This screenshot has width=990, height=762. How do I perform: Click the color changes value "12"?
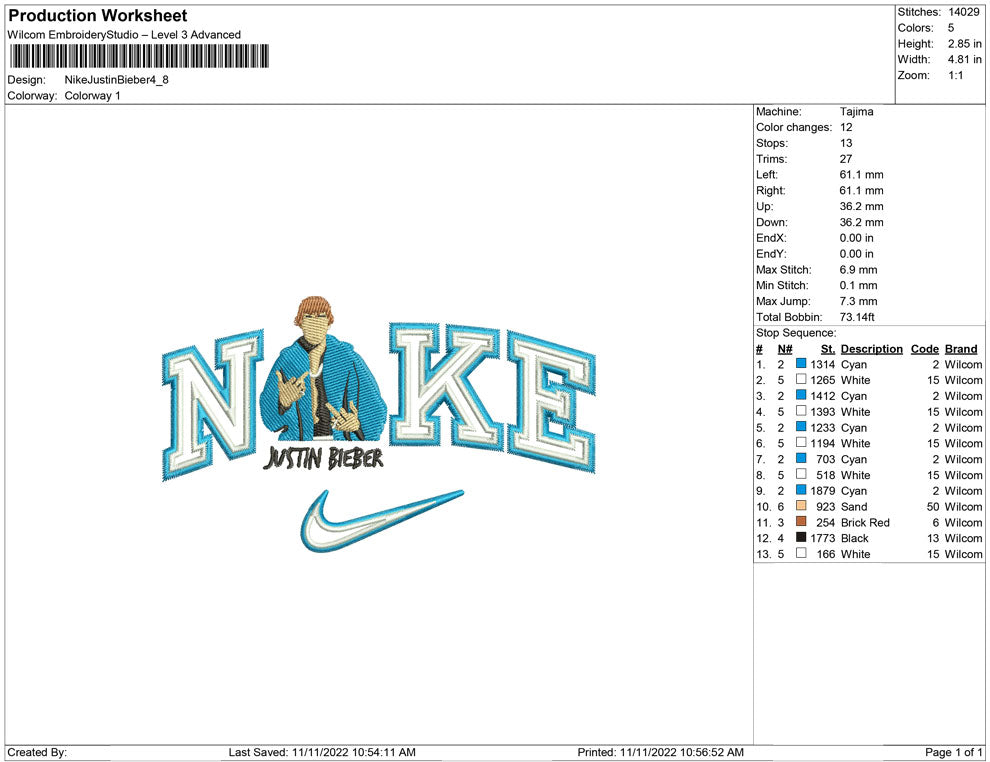click(846, 128)
